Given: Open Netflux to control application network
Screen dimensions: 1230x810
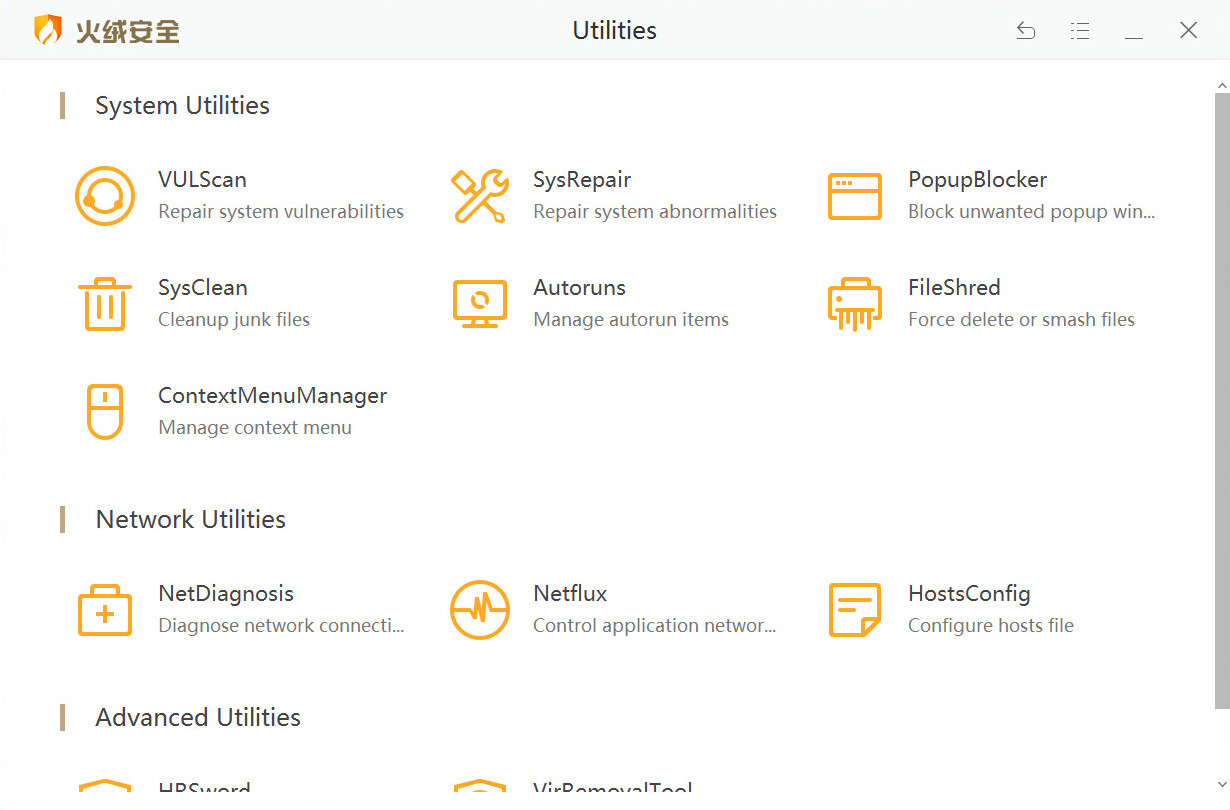Looking at the screenshot, I should click(x=480, y=609).
